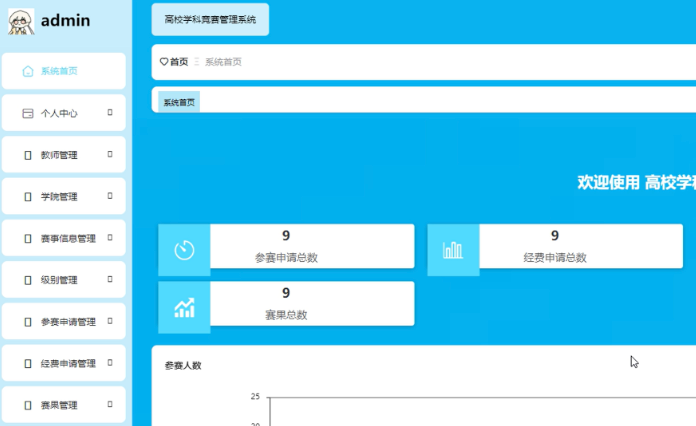Click the growth chart icon on 赛果总数 card
696x426 pixels.
pyautogui.click(x=184, y=307)
